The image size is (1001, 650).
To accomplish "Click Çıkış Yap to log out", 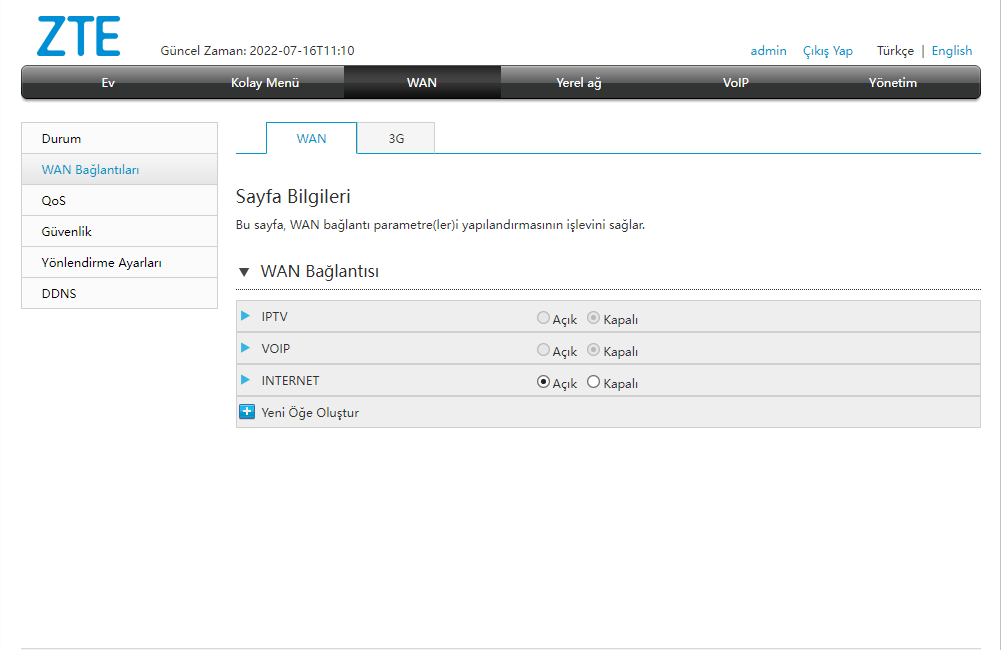I will [x=828, y=51].
